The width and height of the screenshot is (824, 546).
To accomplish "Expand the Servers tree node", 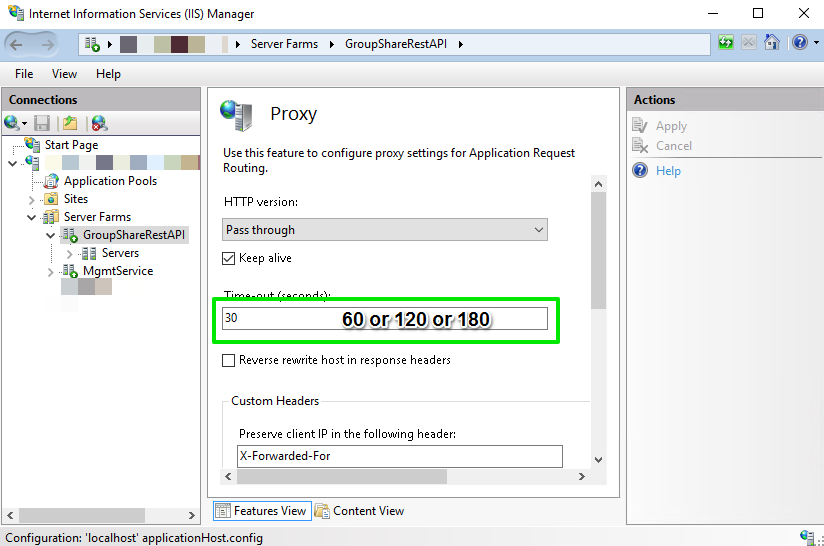I will point(70,253).
